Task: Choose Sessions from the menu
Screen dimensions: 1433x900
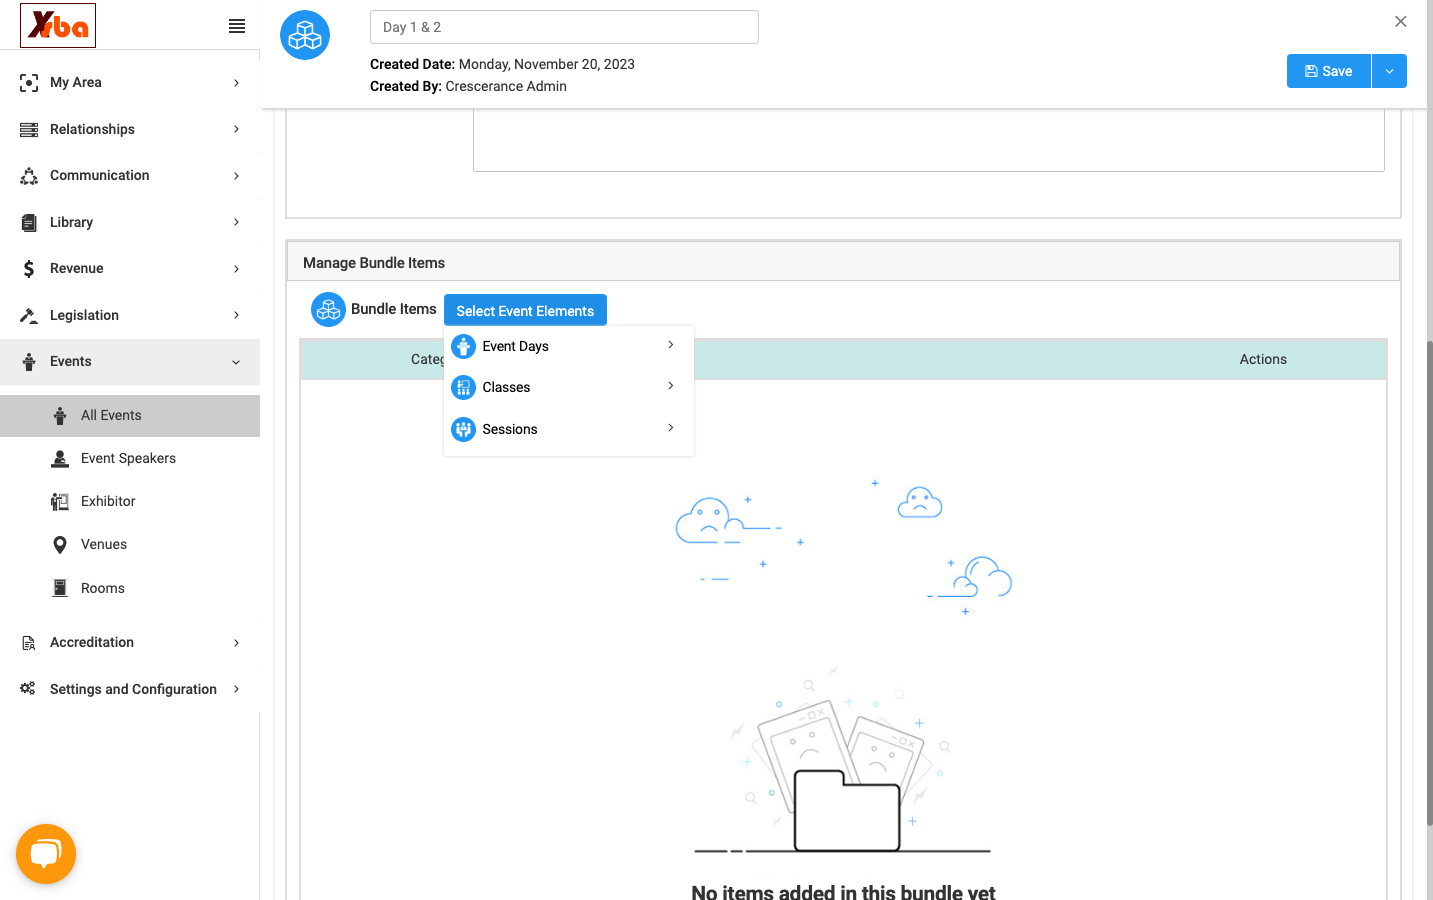Action: [569, 430]
